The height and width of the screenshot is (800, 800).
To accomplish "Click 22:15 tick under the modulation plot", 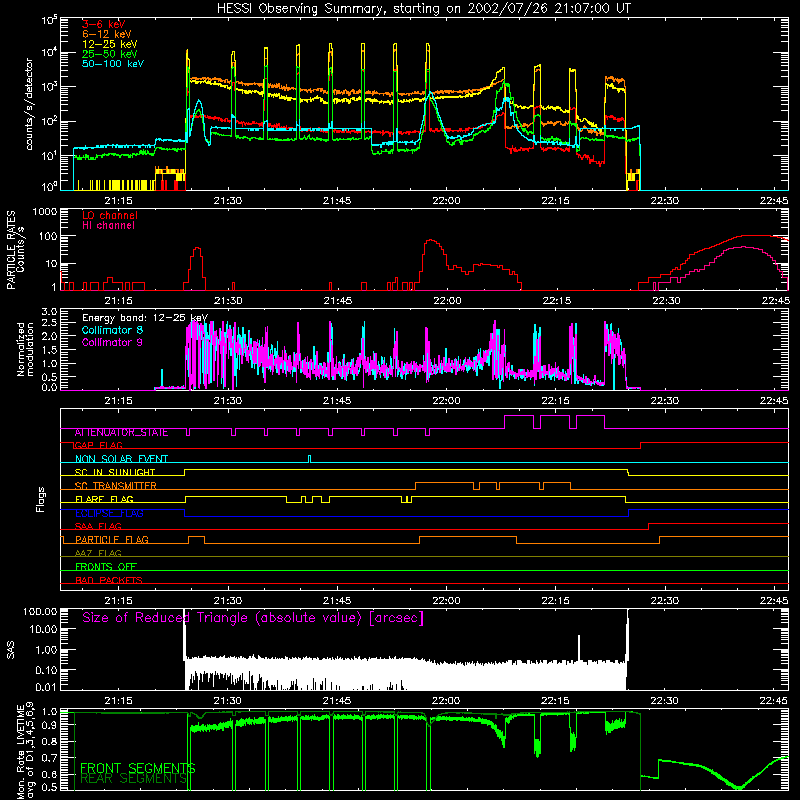I will (x=556, y=401).
